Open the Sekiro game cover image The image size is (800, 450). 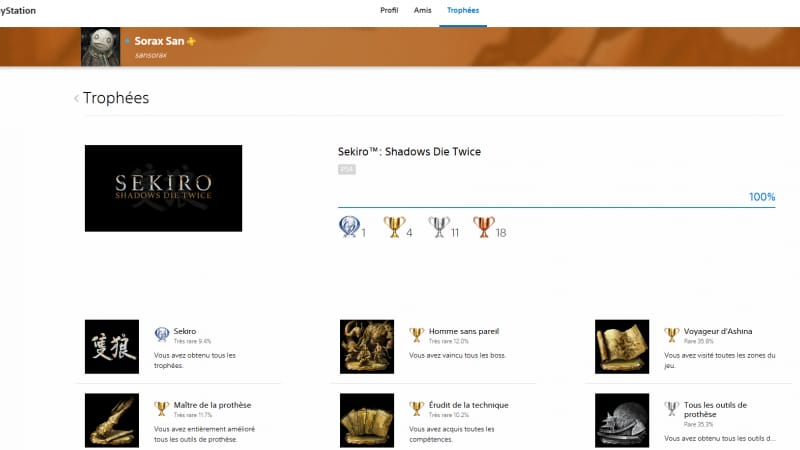tap(163, 188)
